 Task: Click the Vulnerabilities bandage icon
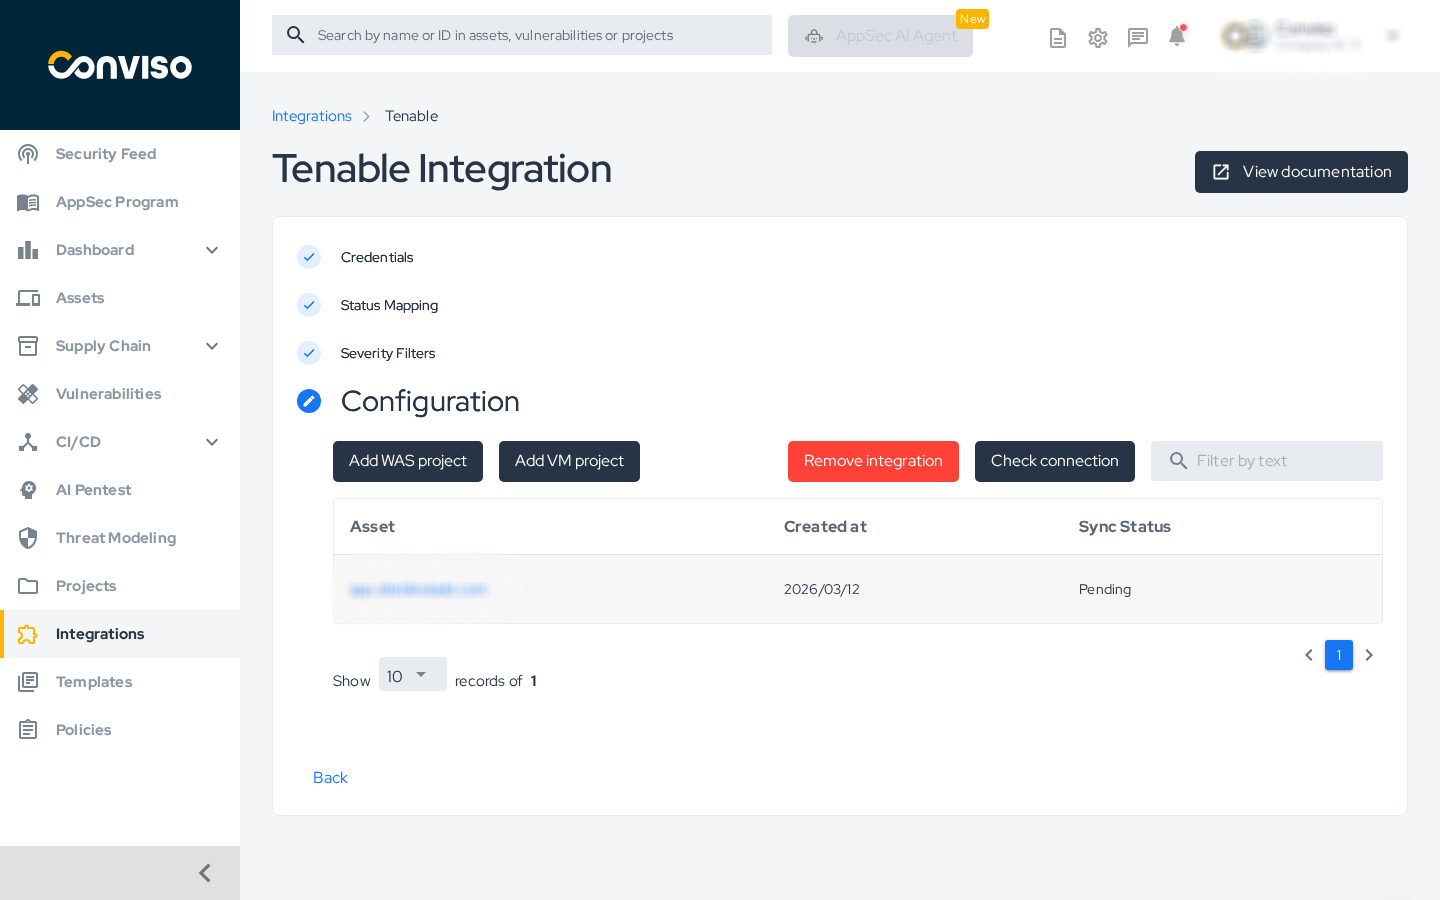pos(28,394)
